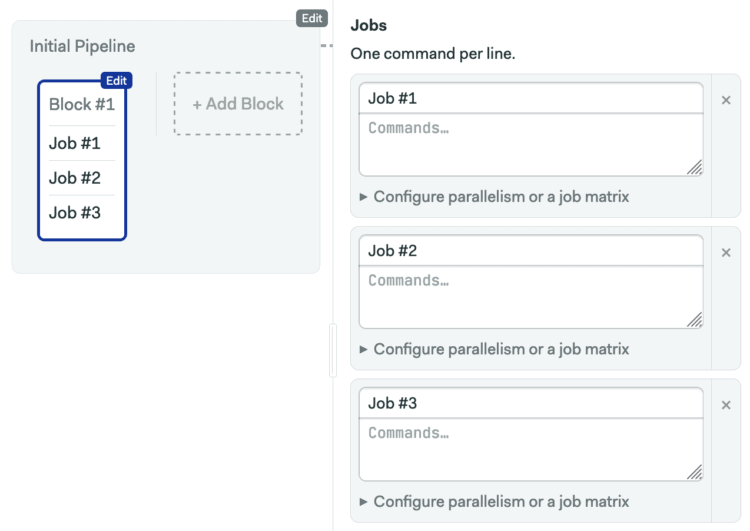Select Job #1 in Block #1 list

point(75,143)
